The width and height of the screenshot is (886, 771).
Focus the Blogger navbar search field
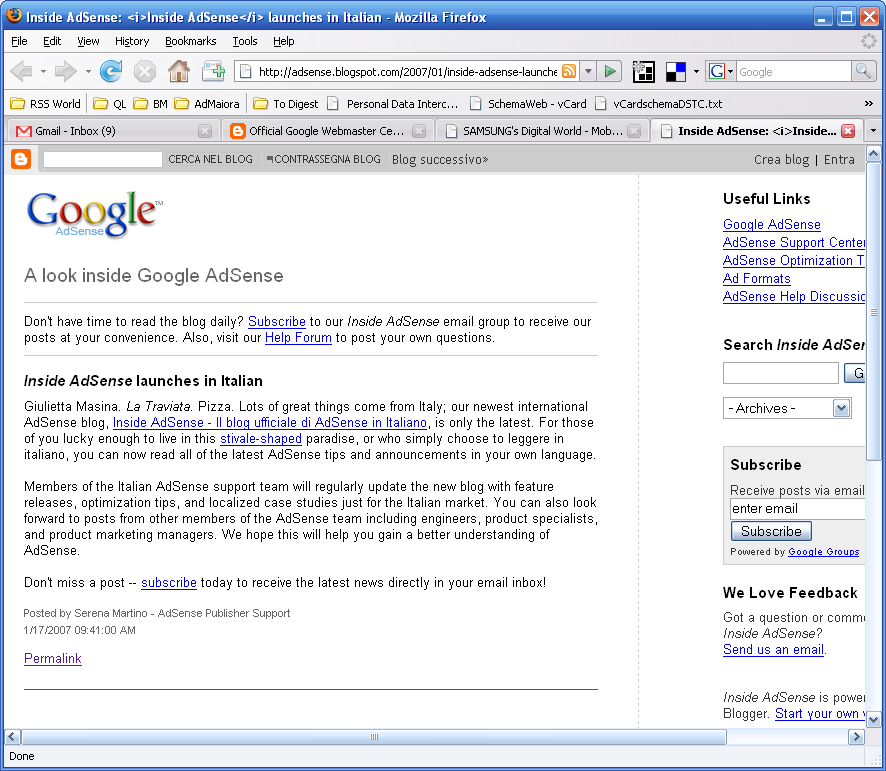tap(102, 159)
